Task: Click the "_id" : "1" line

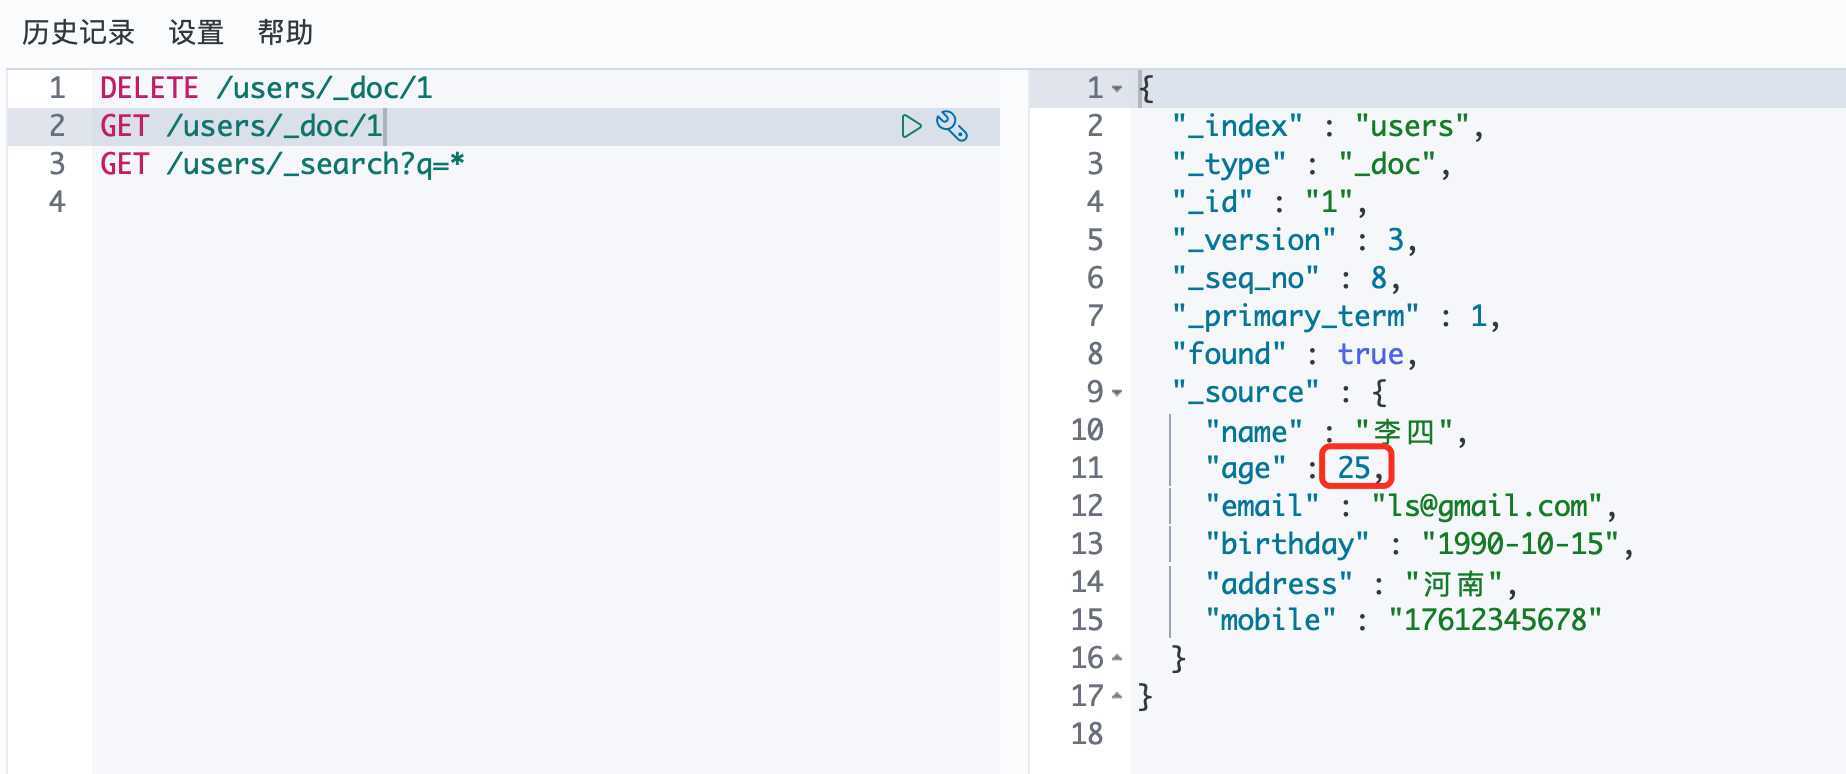Action: pos(1269,202)
